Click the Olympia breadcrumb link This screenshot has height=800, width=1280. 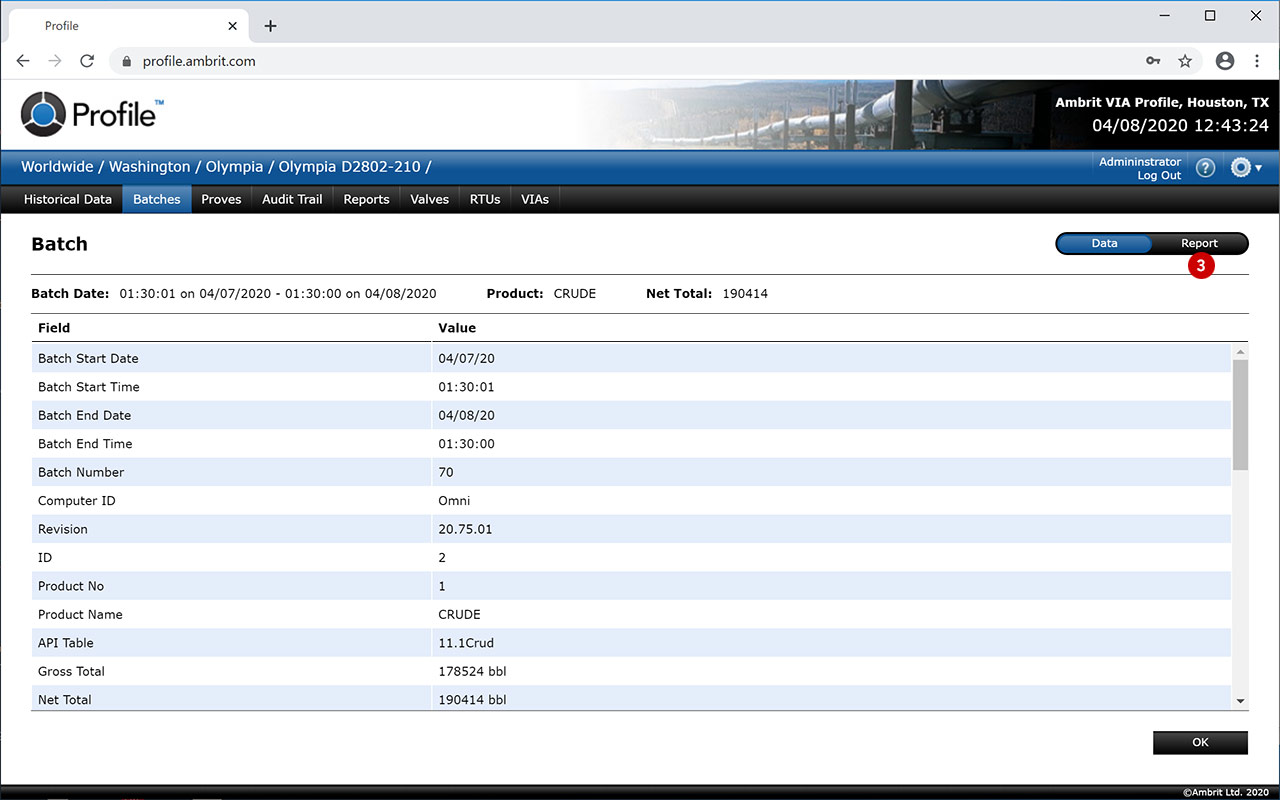(x=234, y=167)
